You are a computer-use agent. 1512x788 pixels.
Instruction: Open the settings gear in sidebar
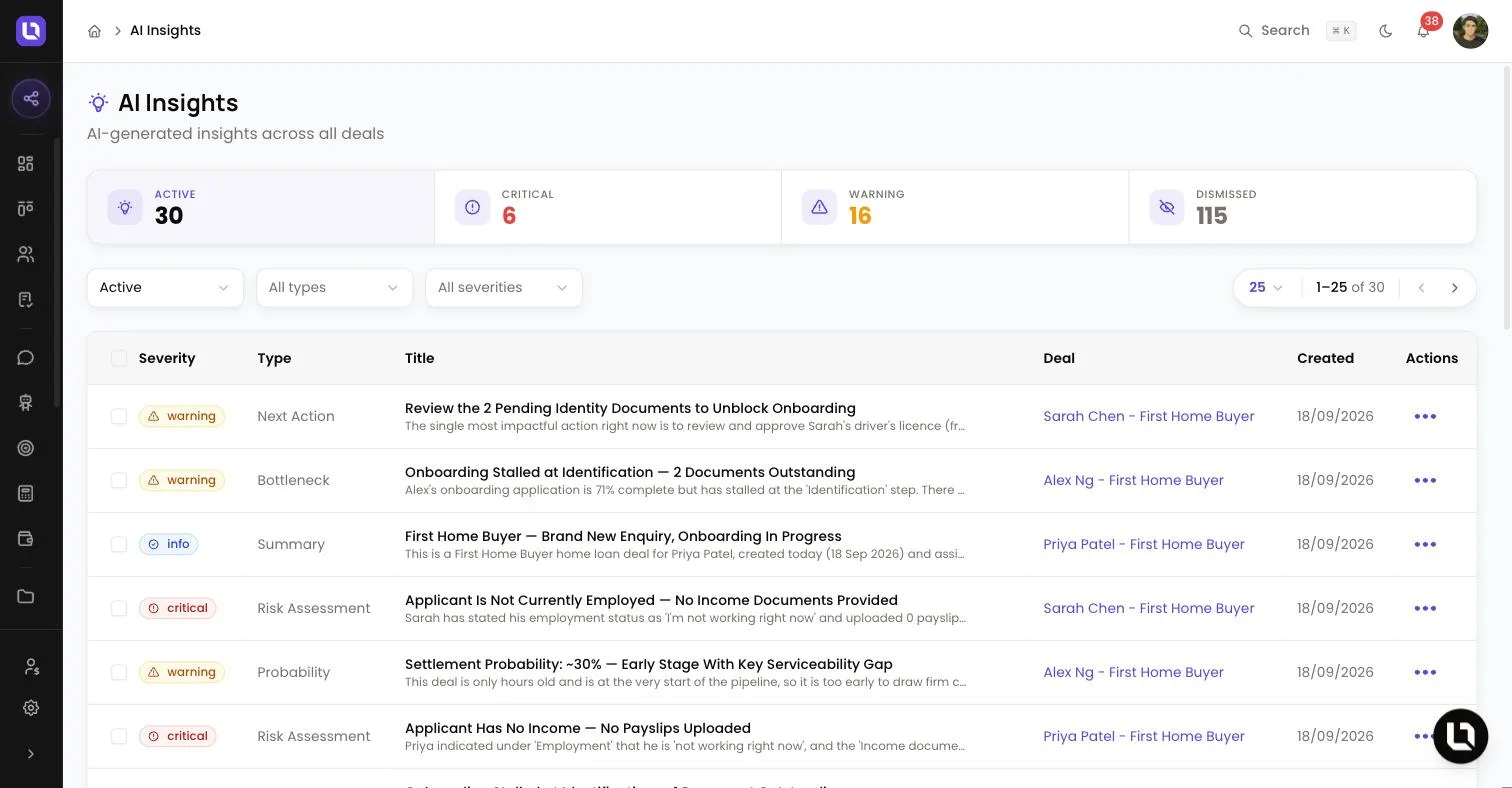click(31, 708)
